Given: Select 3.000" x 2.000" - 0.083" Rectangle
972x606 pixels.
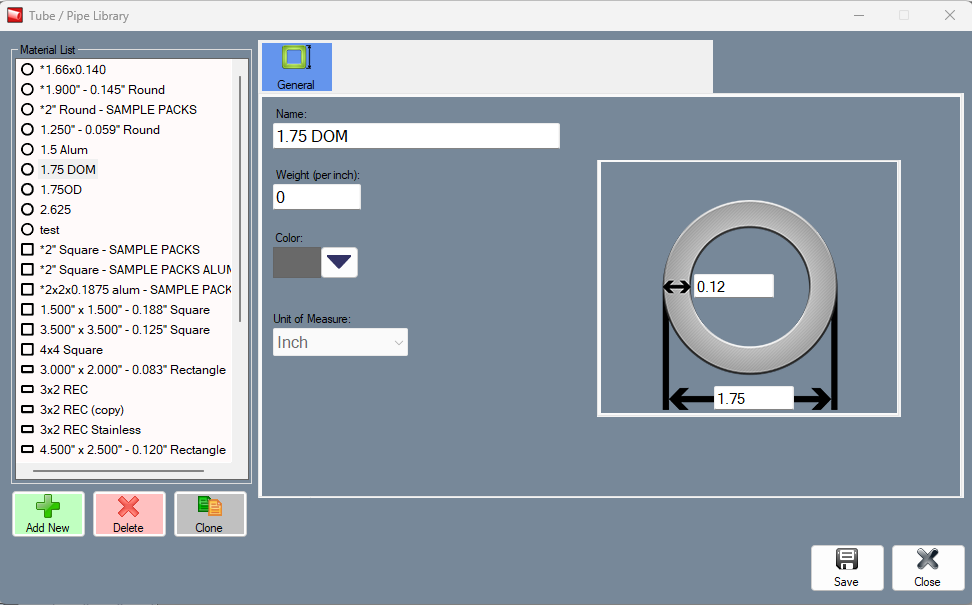Looking at the screenshot, I should [x=133, y=370].
